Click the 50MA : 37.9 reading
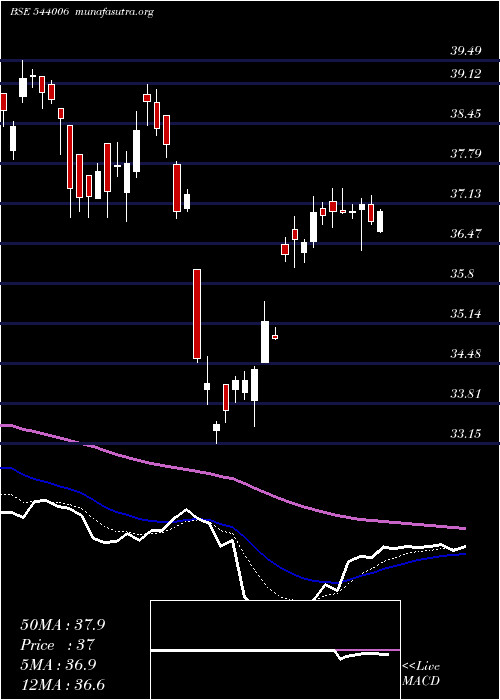500x700 pixels. pyautogui.click(x=62, y=625)
